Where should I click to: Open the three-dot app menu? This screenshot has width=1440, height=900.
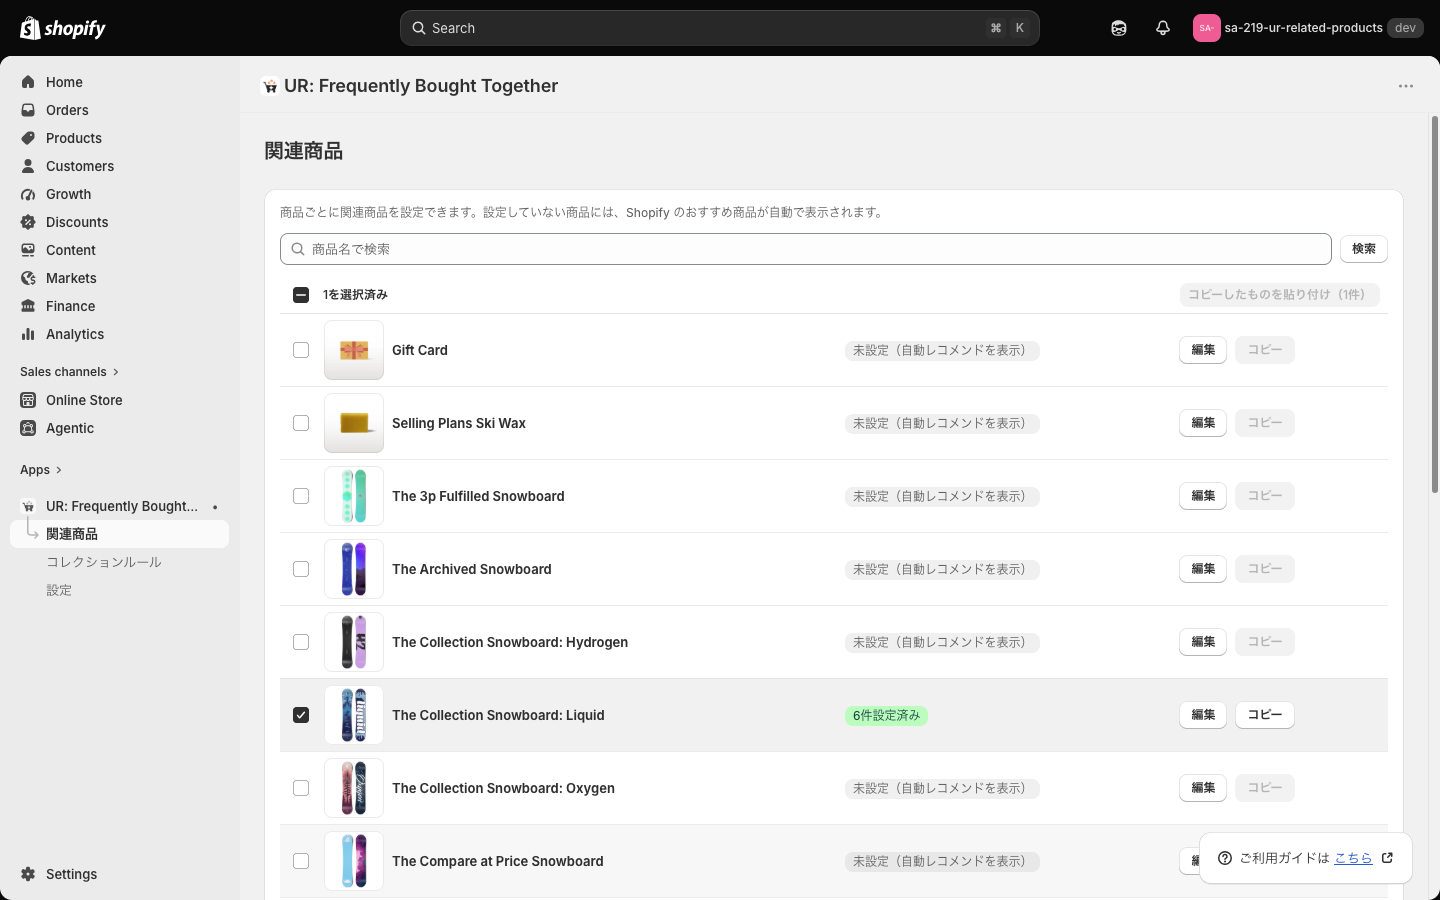[1406, 86]
